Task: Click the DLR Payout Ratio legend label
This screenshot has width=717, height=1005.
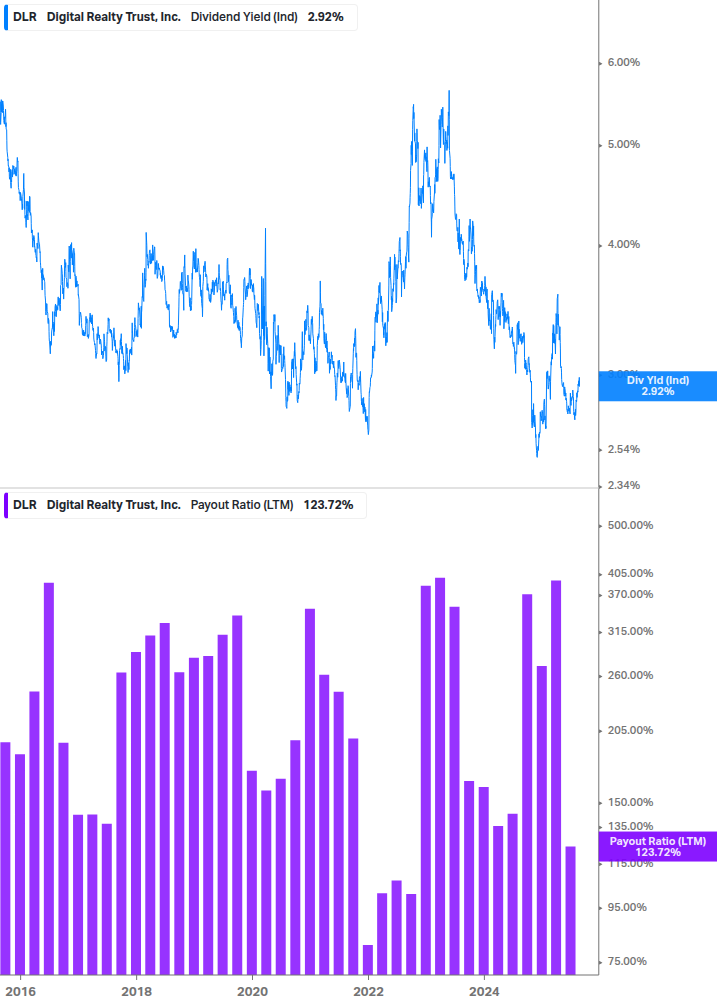Action: [183, 505]
